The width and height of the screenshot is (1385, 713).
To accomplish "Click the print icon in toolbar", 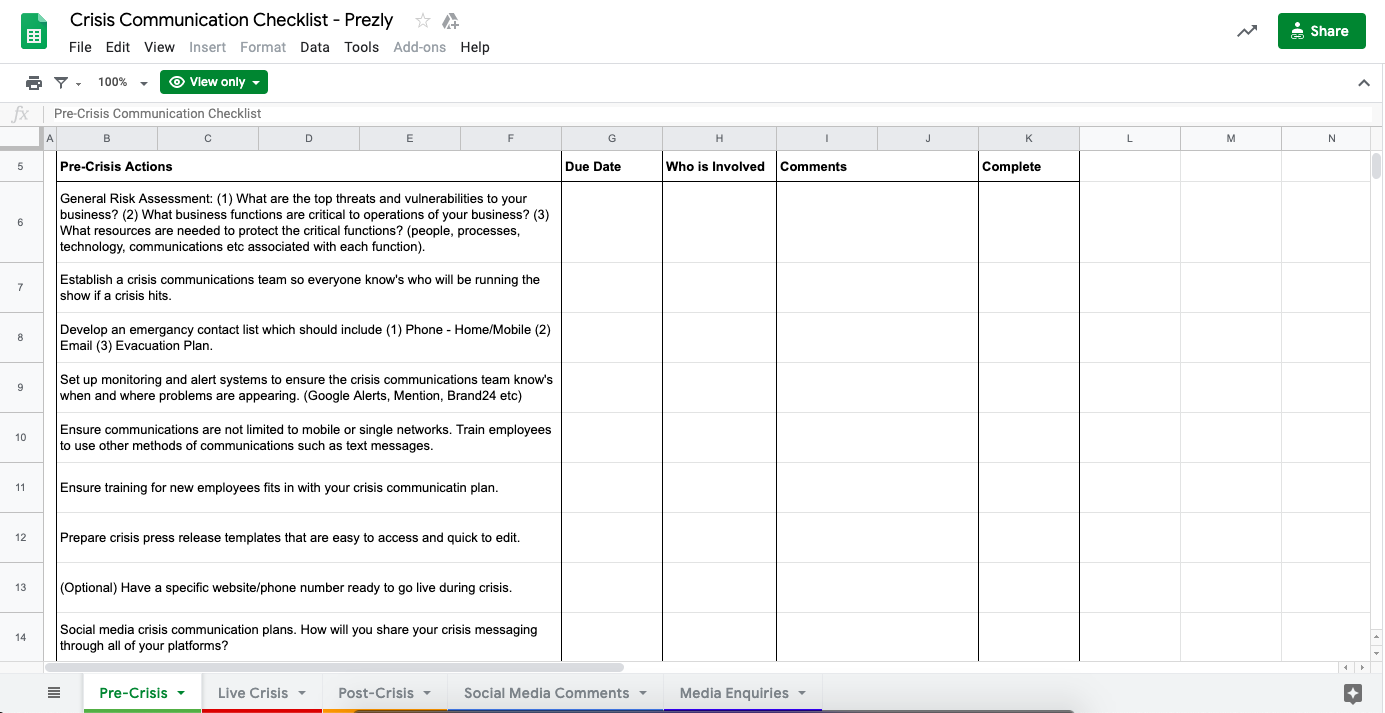I will 34,82.
